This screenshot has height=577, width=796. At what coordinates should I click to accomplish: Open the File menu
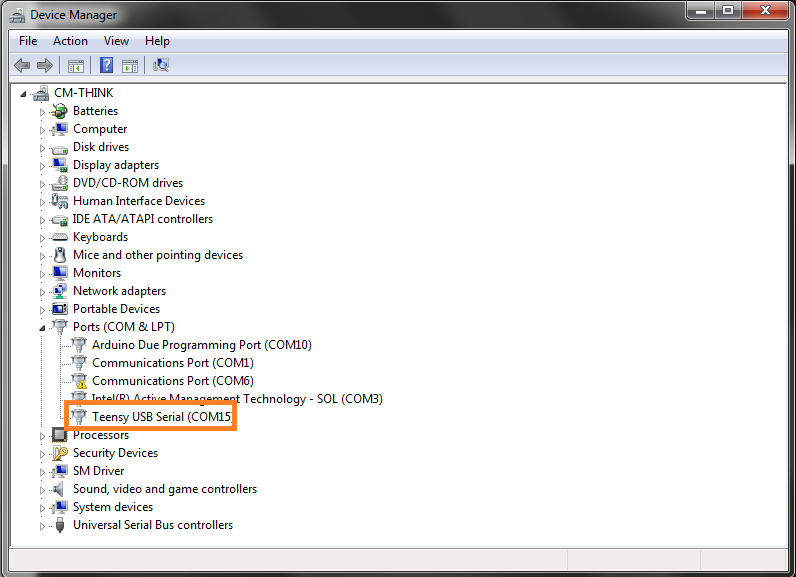pyautogui.click(x=28, y=41)
